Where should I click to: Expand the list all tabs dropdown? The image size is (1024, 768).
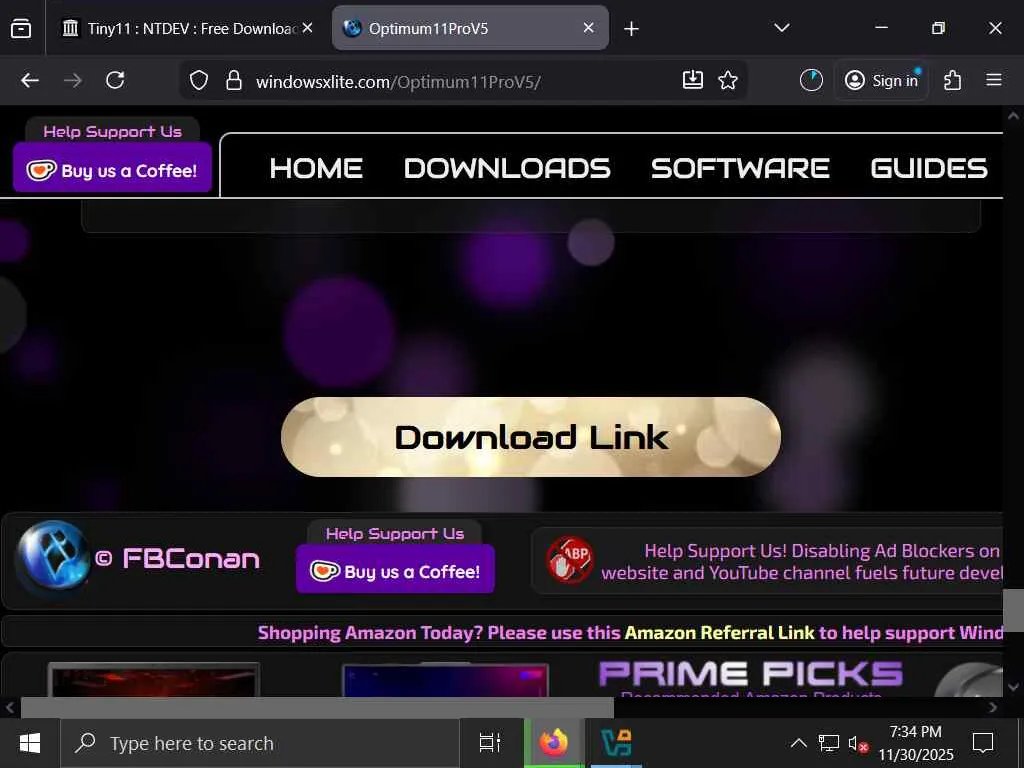tap(782, 28)
